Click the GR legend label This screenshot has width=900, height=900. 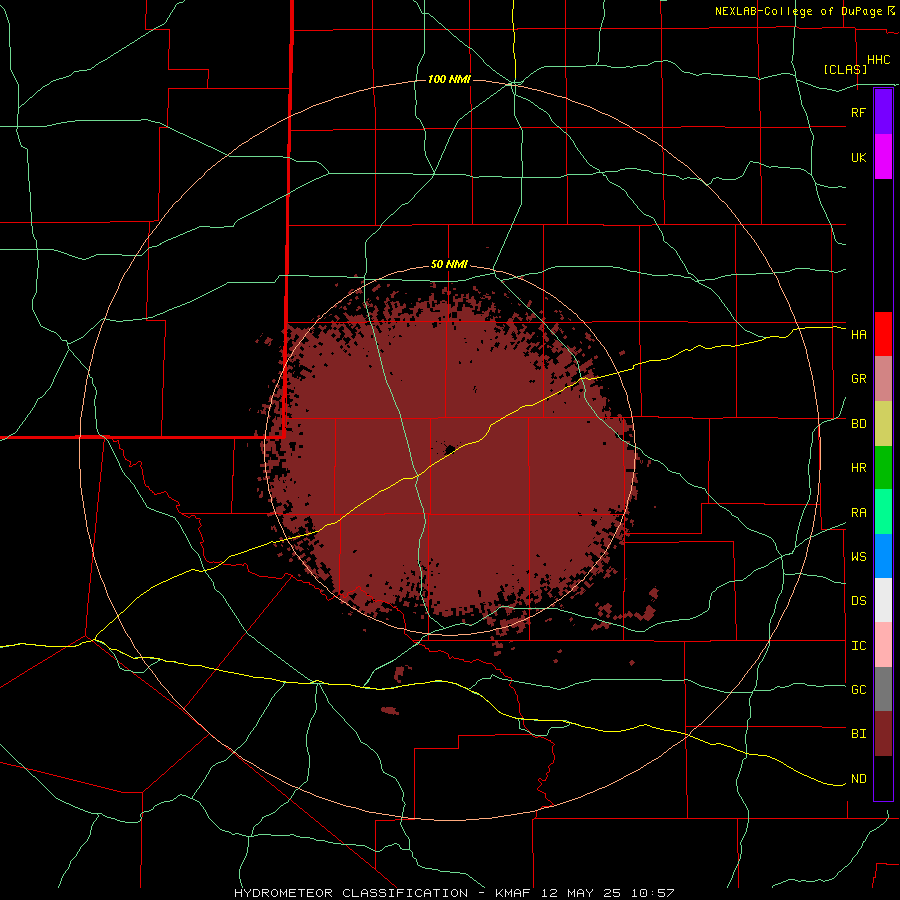[858, 379]
